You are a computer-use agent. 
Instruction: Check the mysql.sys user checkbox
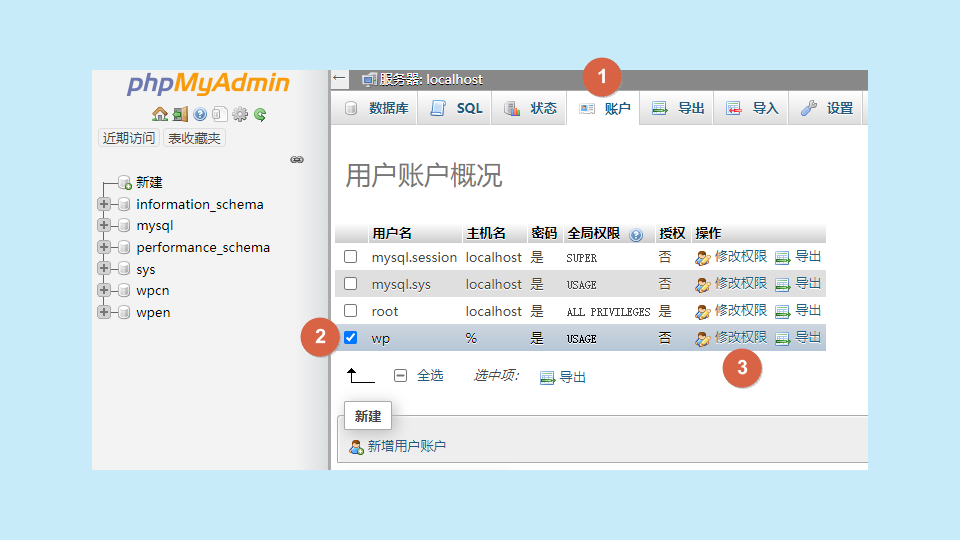click(x=350, y=283)
